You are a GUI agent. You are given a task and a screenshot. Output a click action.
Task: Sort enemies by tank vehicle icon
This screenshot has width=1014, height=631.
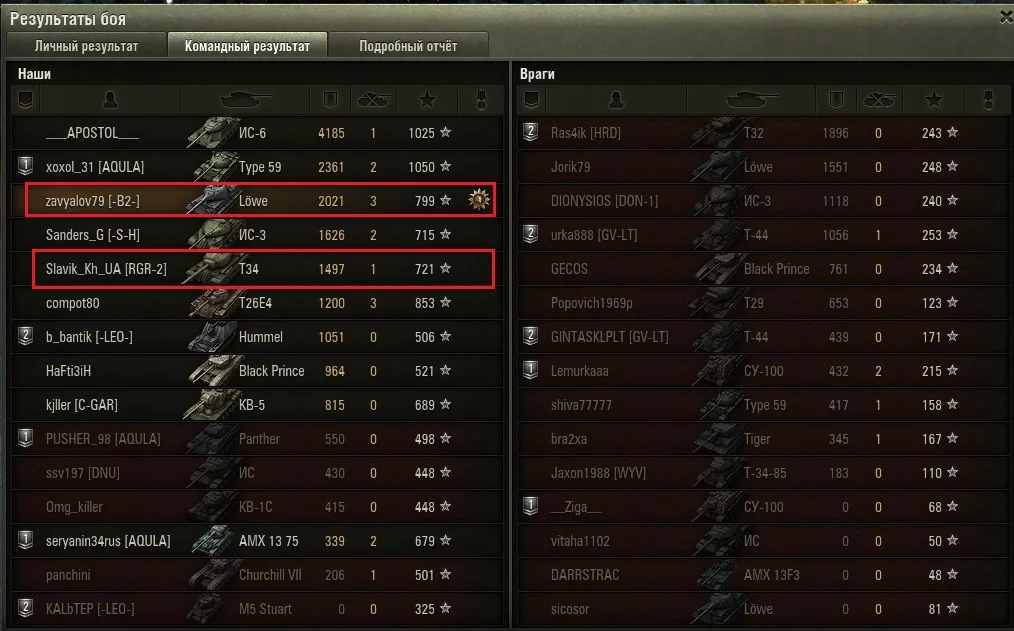[x=752, y=100]
